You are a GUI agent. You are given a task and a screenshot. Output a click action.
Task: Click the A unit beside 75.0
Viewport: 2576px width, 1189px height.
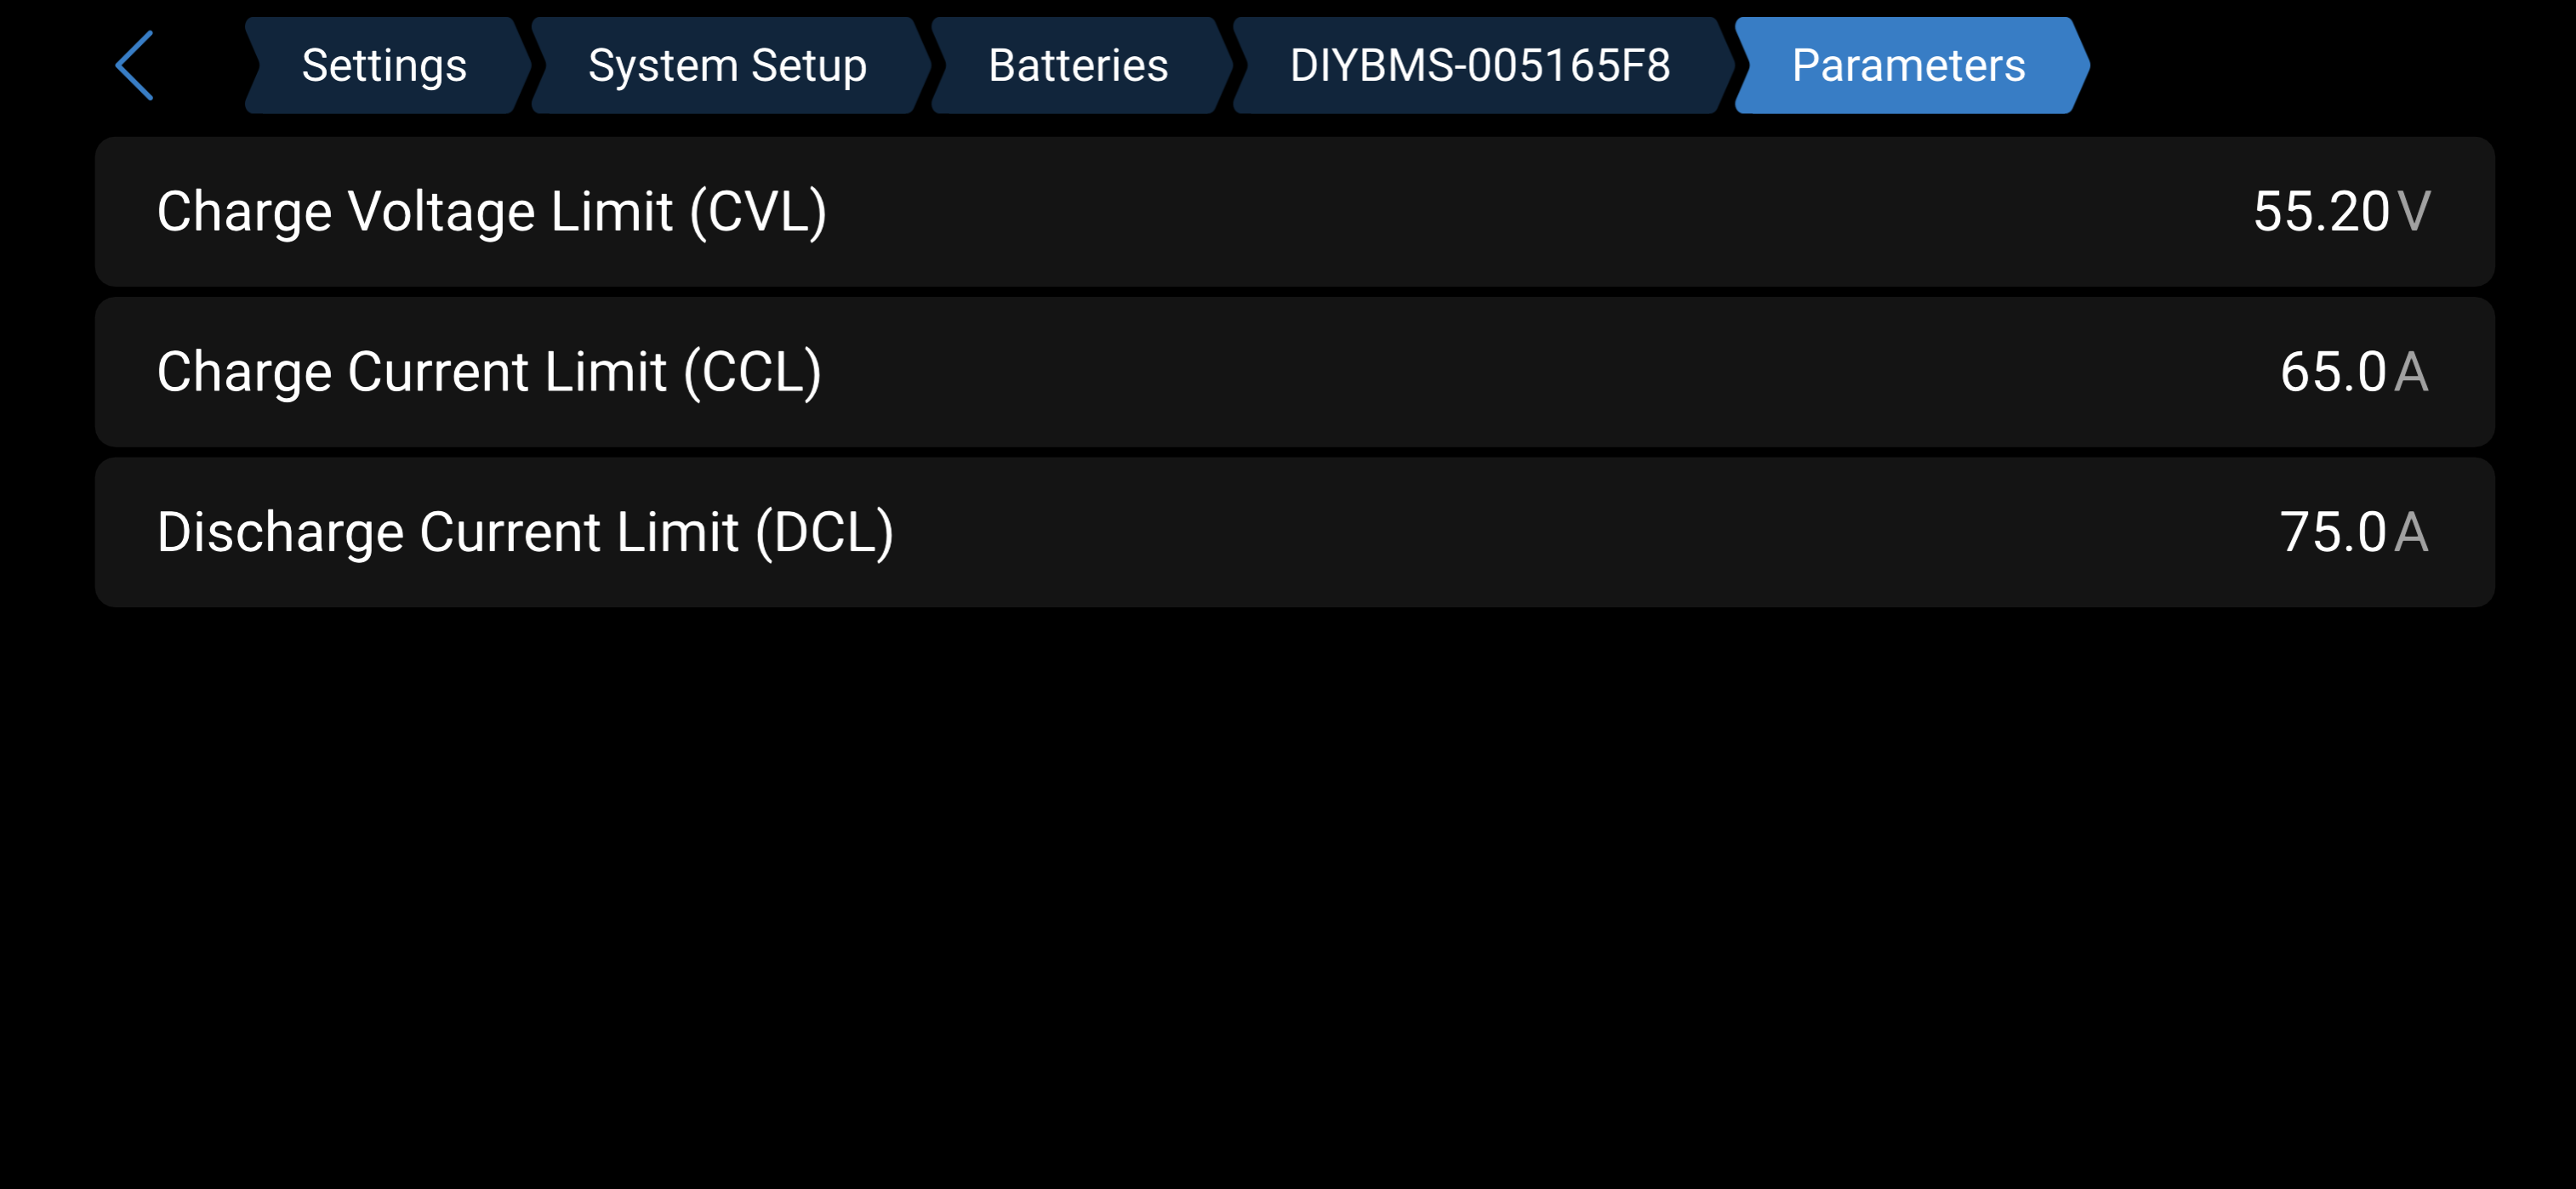tap(2412, 532)
